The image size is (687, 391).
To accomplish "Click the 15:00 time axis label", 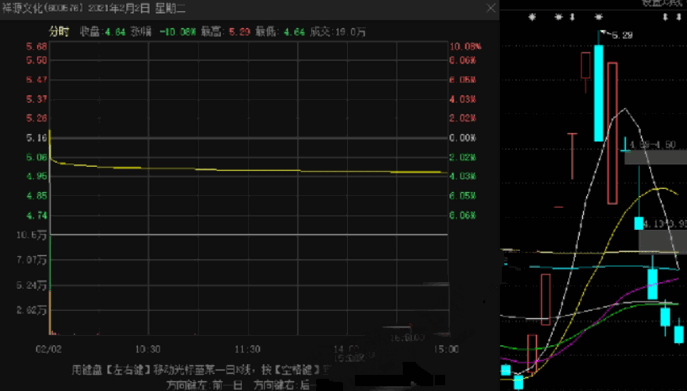I will coord(446,349).
